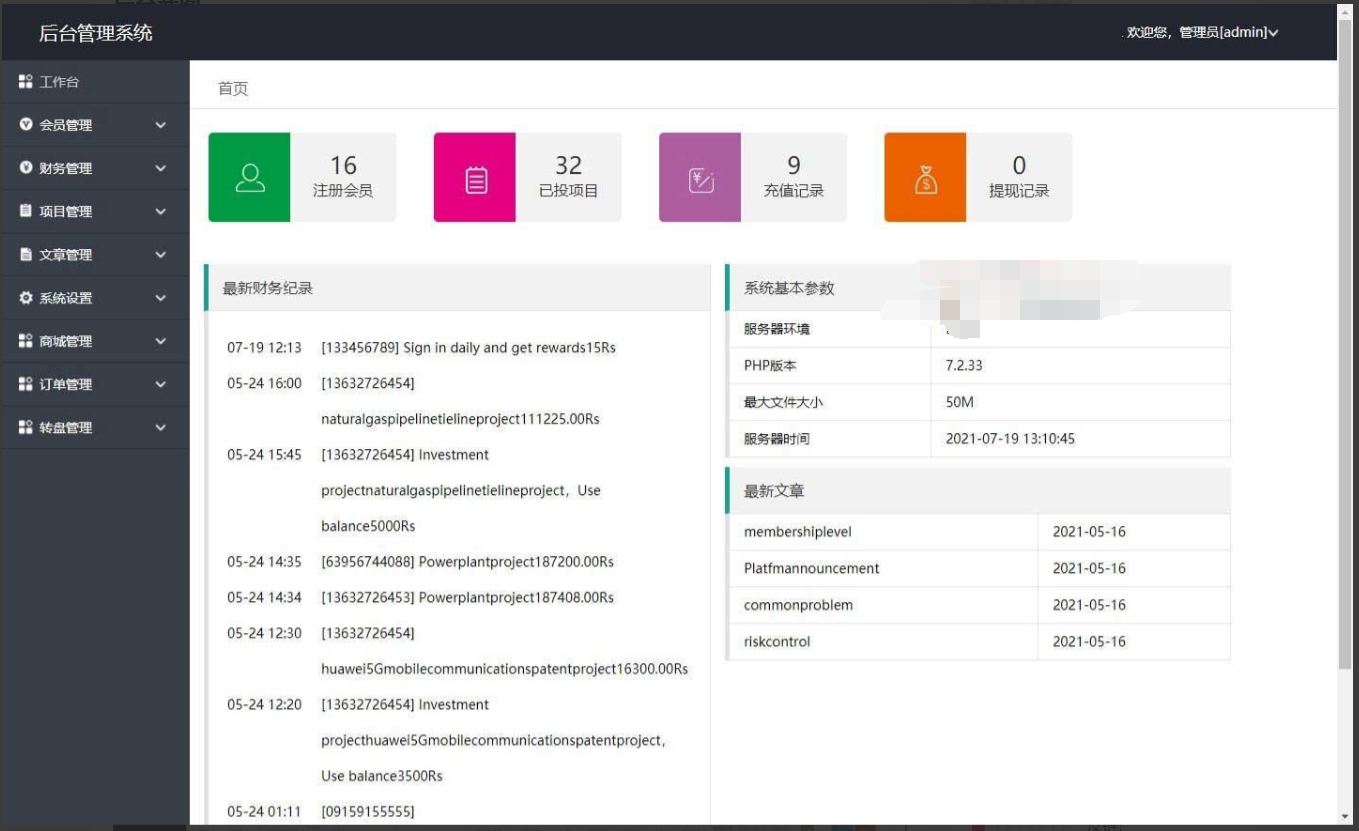Screen dimensions: 1359x831
Task: Expand the 转盘管理 sidebar chevron
Action: click(160, 427)
